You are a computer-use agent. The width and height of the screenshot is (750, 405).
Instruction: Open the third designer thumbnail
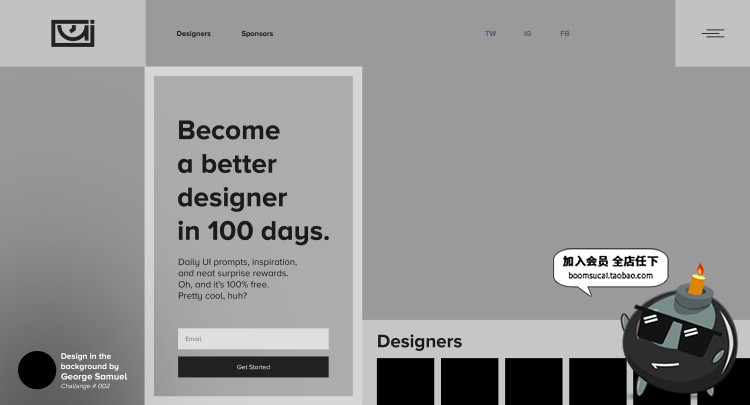(533, 382)
